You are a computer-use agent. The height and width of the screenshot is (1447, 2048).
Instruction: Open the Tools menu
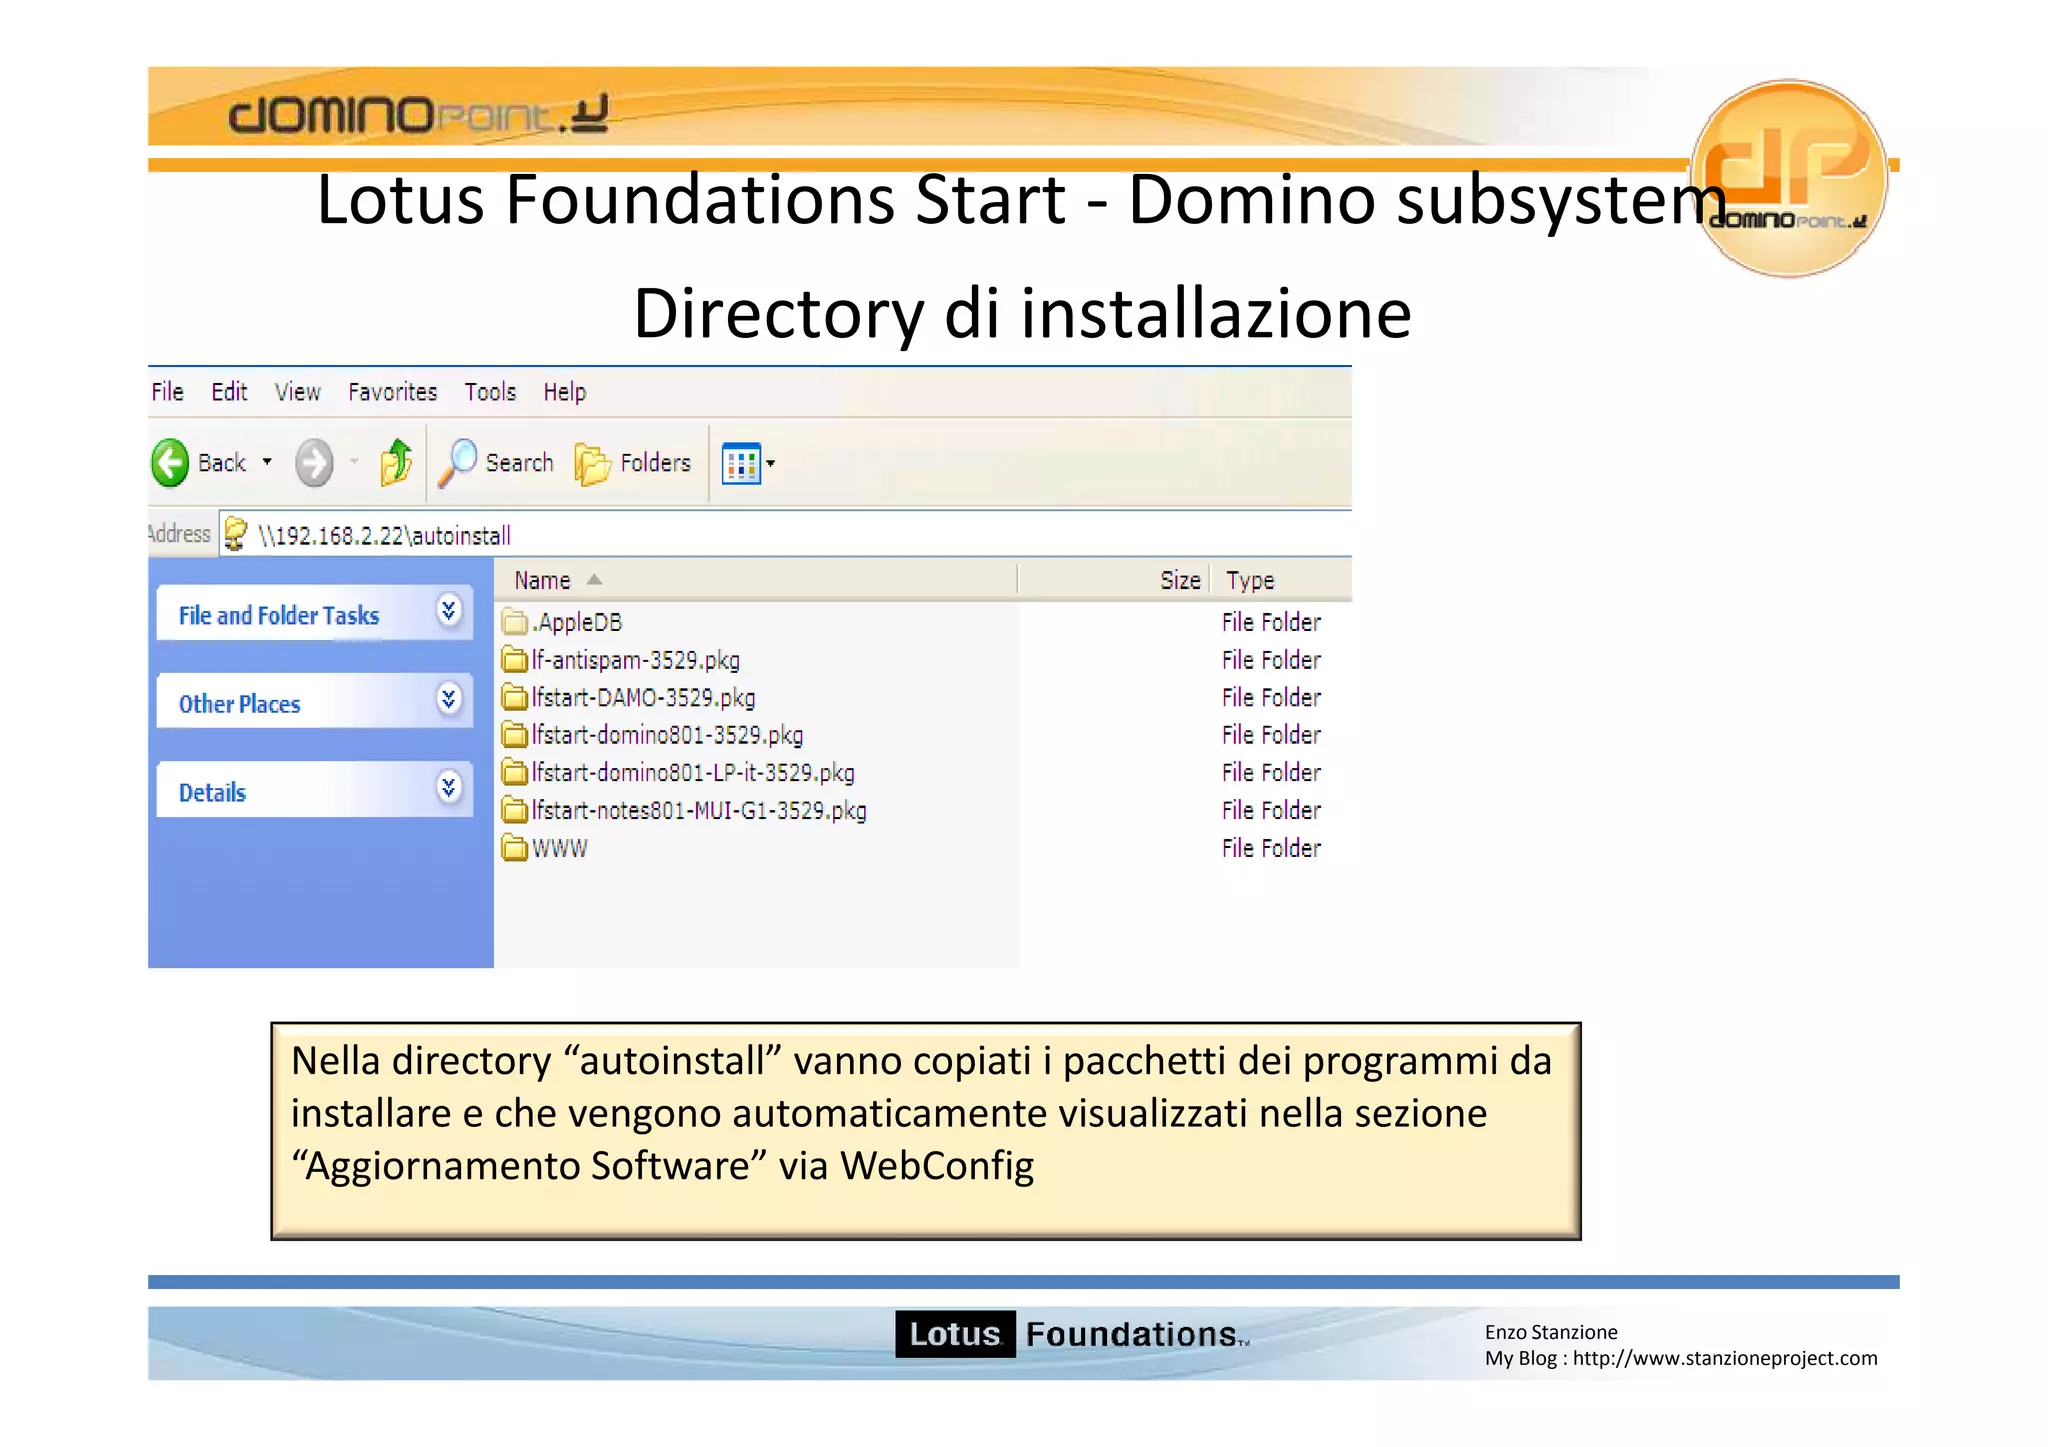click(x=490, y=392)
